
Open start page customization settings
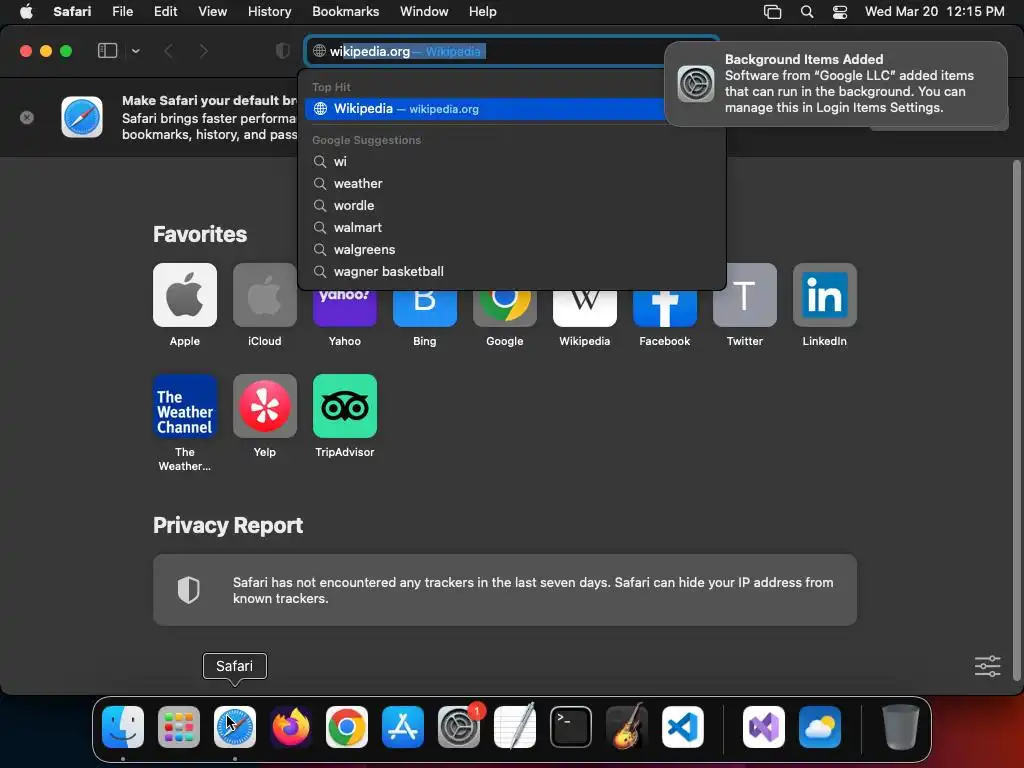point(987,666)
